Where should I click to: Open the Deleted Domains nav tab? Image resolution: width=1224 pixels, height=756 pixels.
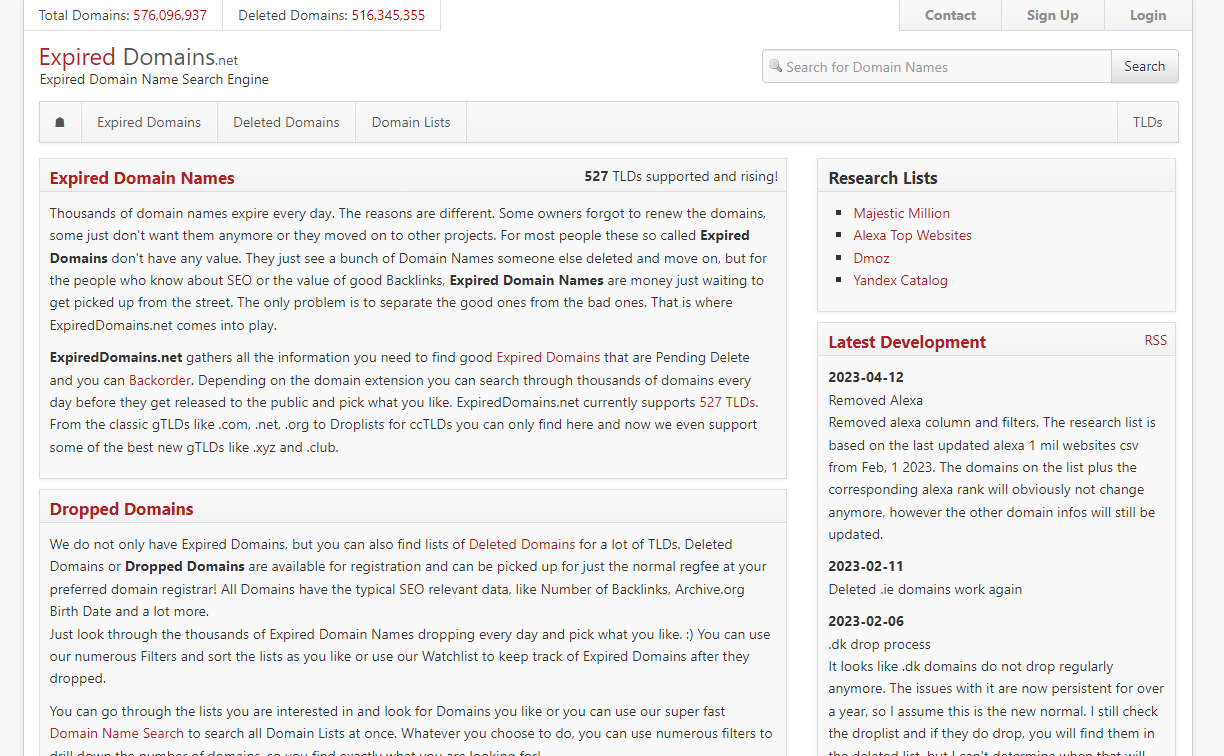(x=286, y=122)
